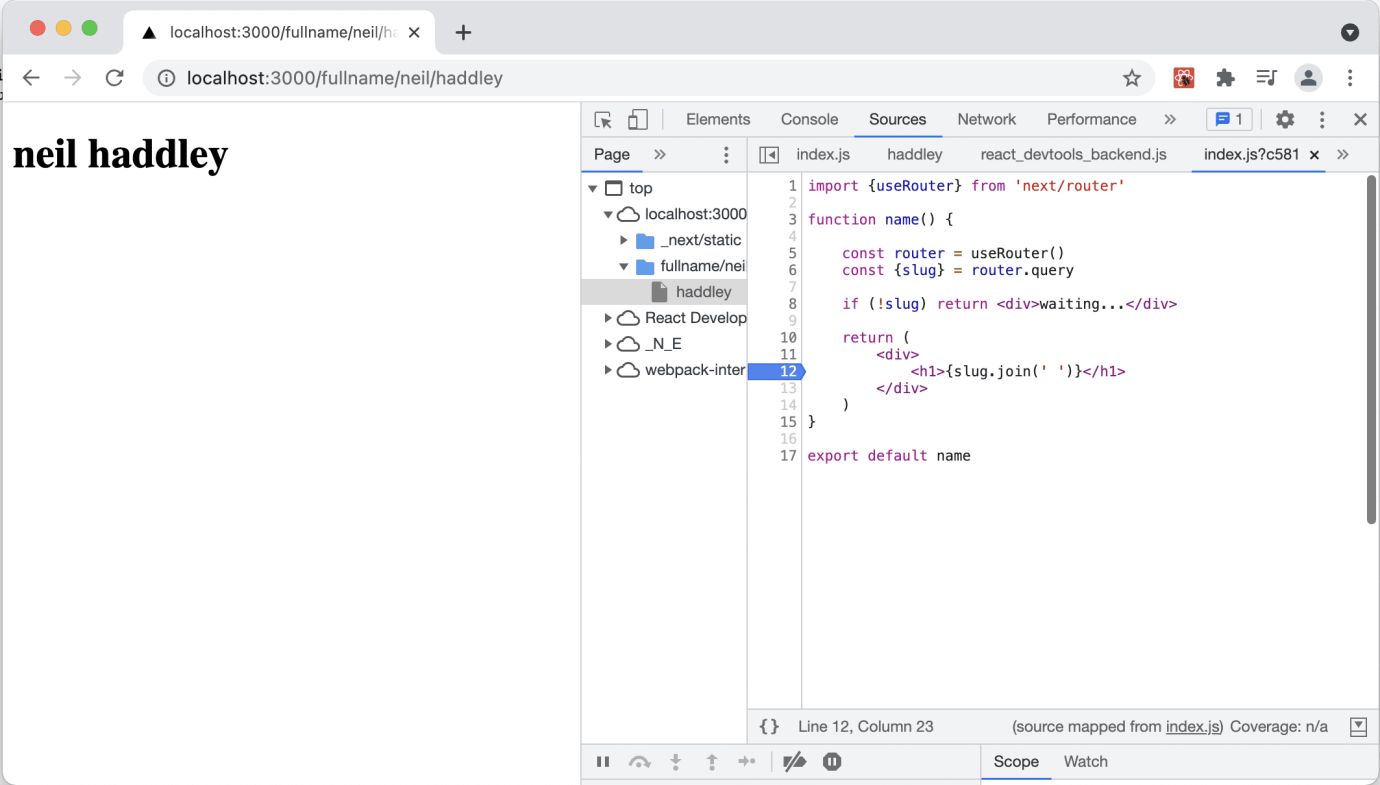
Task: Open the Chrome extensions puzzle icon
Action: click(x=1225, y=78)
